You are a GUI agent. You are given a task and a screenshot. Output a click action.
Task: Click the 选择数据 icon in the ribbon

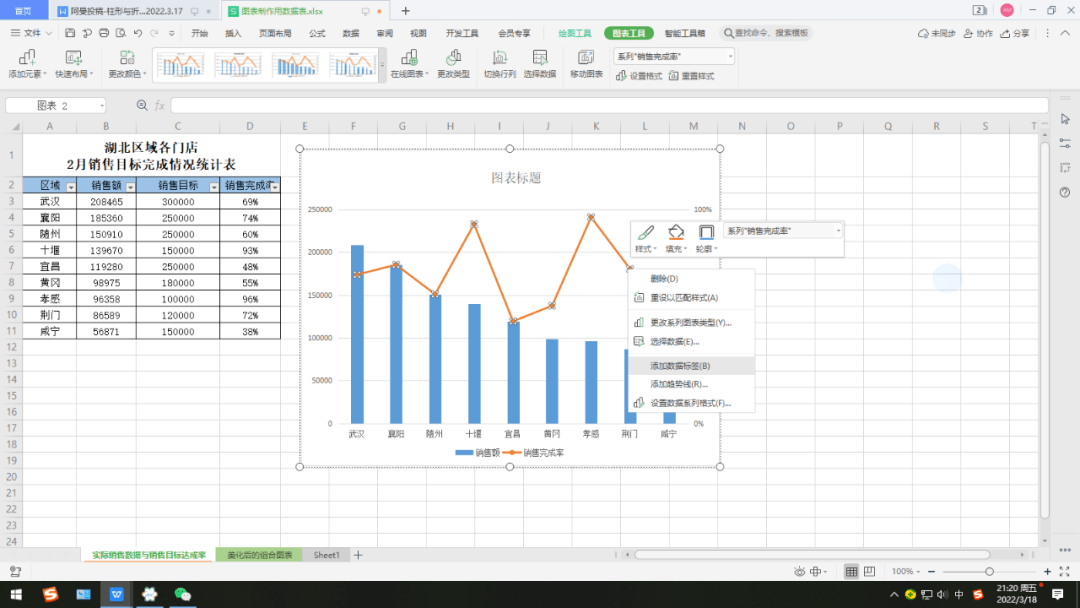(x=540, y=58)
